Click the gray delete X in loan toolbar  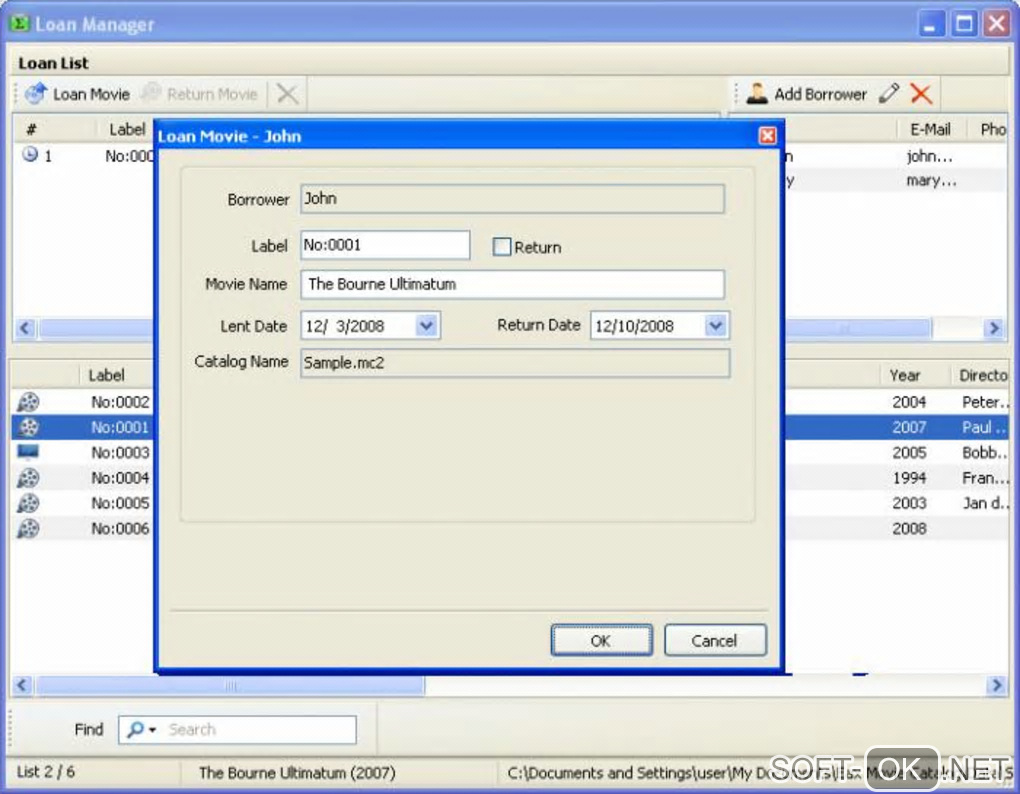tap(287, 94)
